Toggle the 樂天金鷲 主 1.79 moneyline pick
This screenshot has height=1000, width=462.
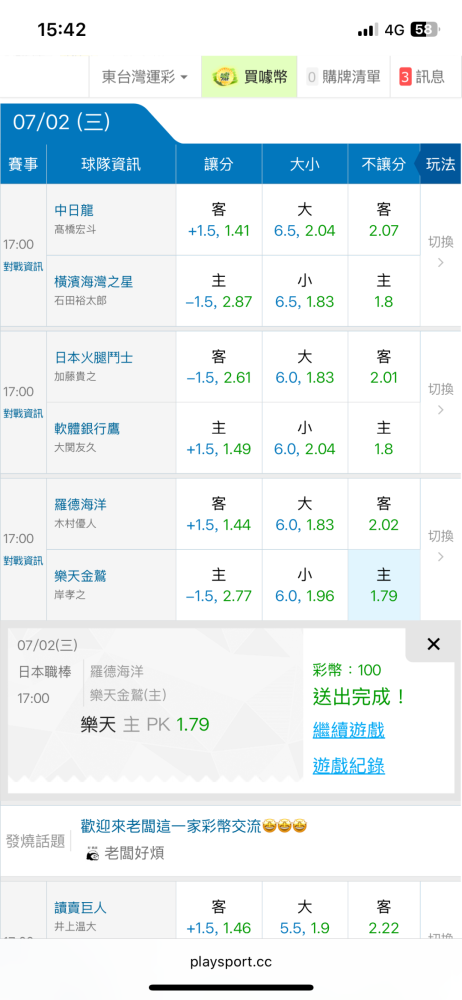tap(384, 585)
